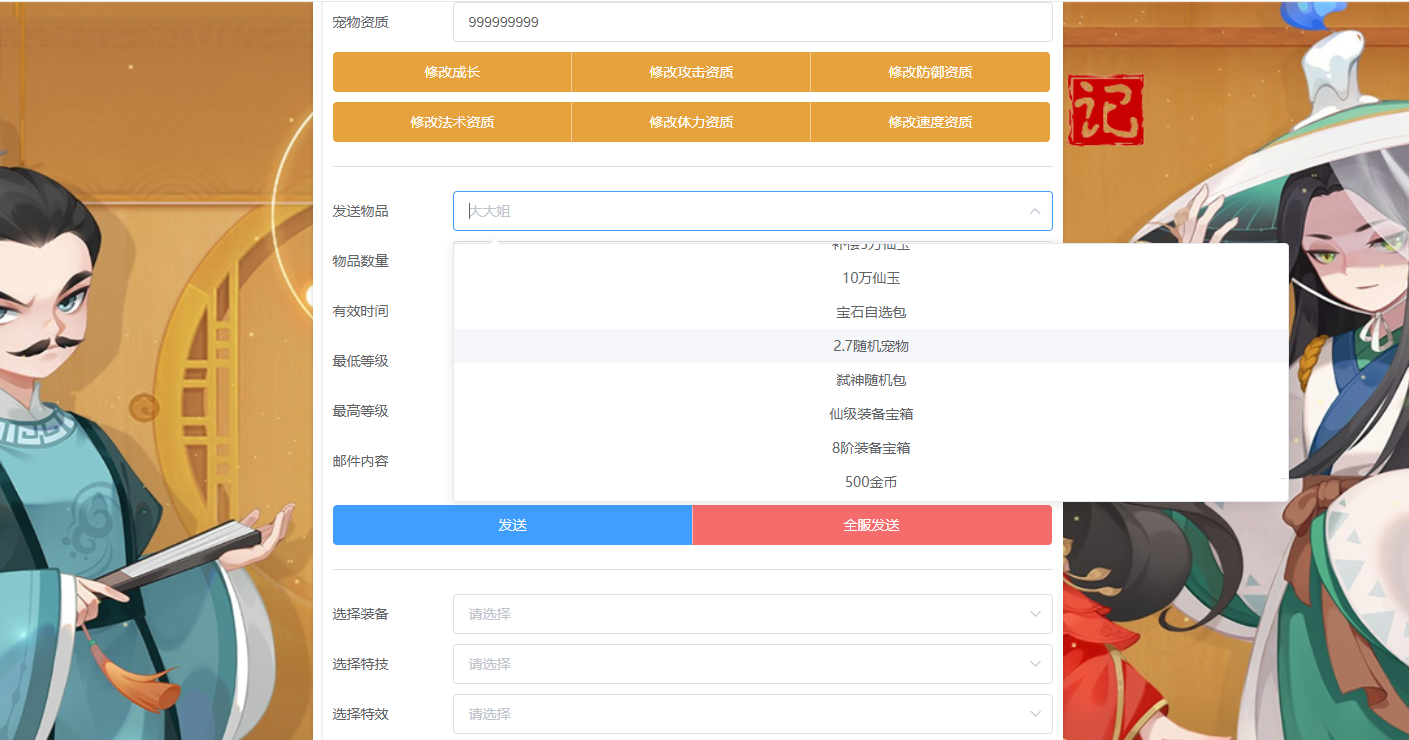Collapse the 发送物品 dropdown arrow

point(1034,211)
